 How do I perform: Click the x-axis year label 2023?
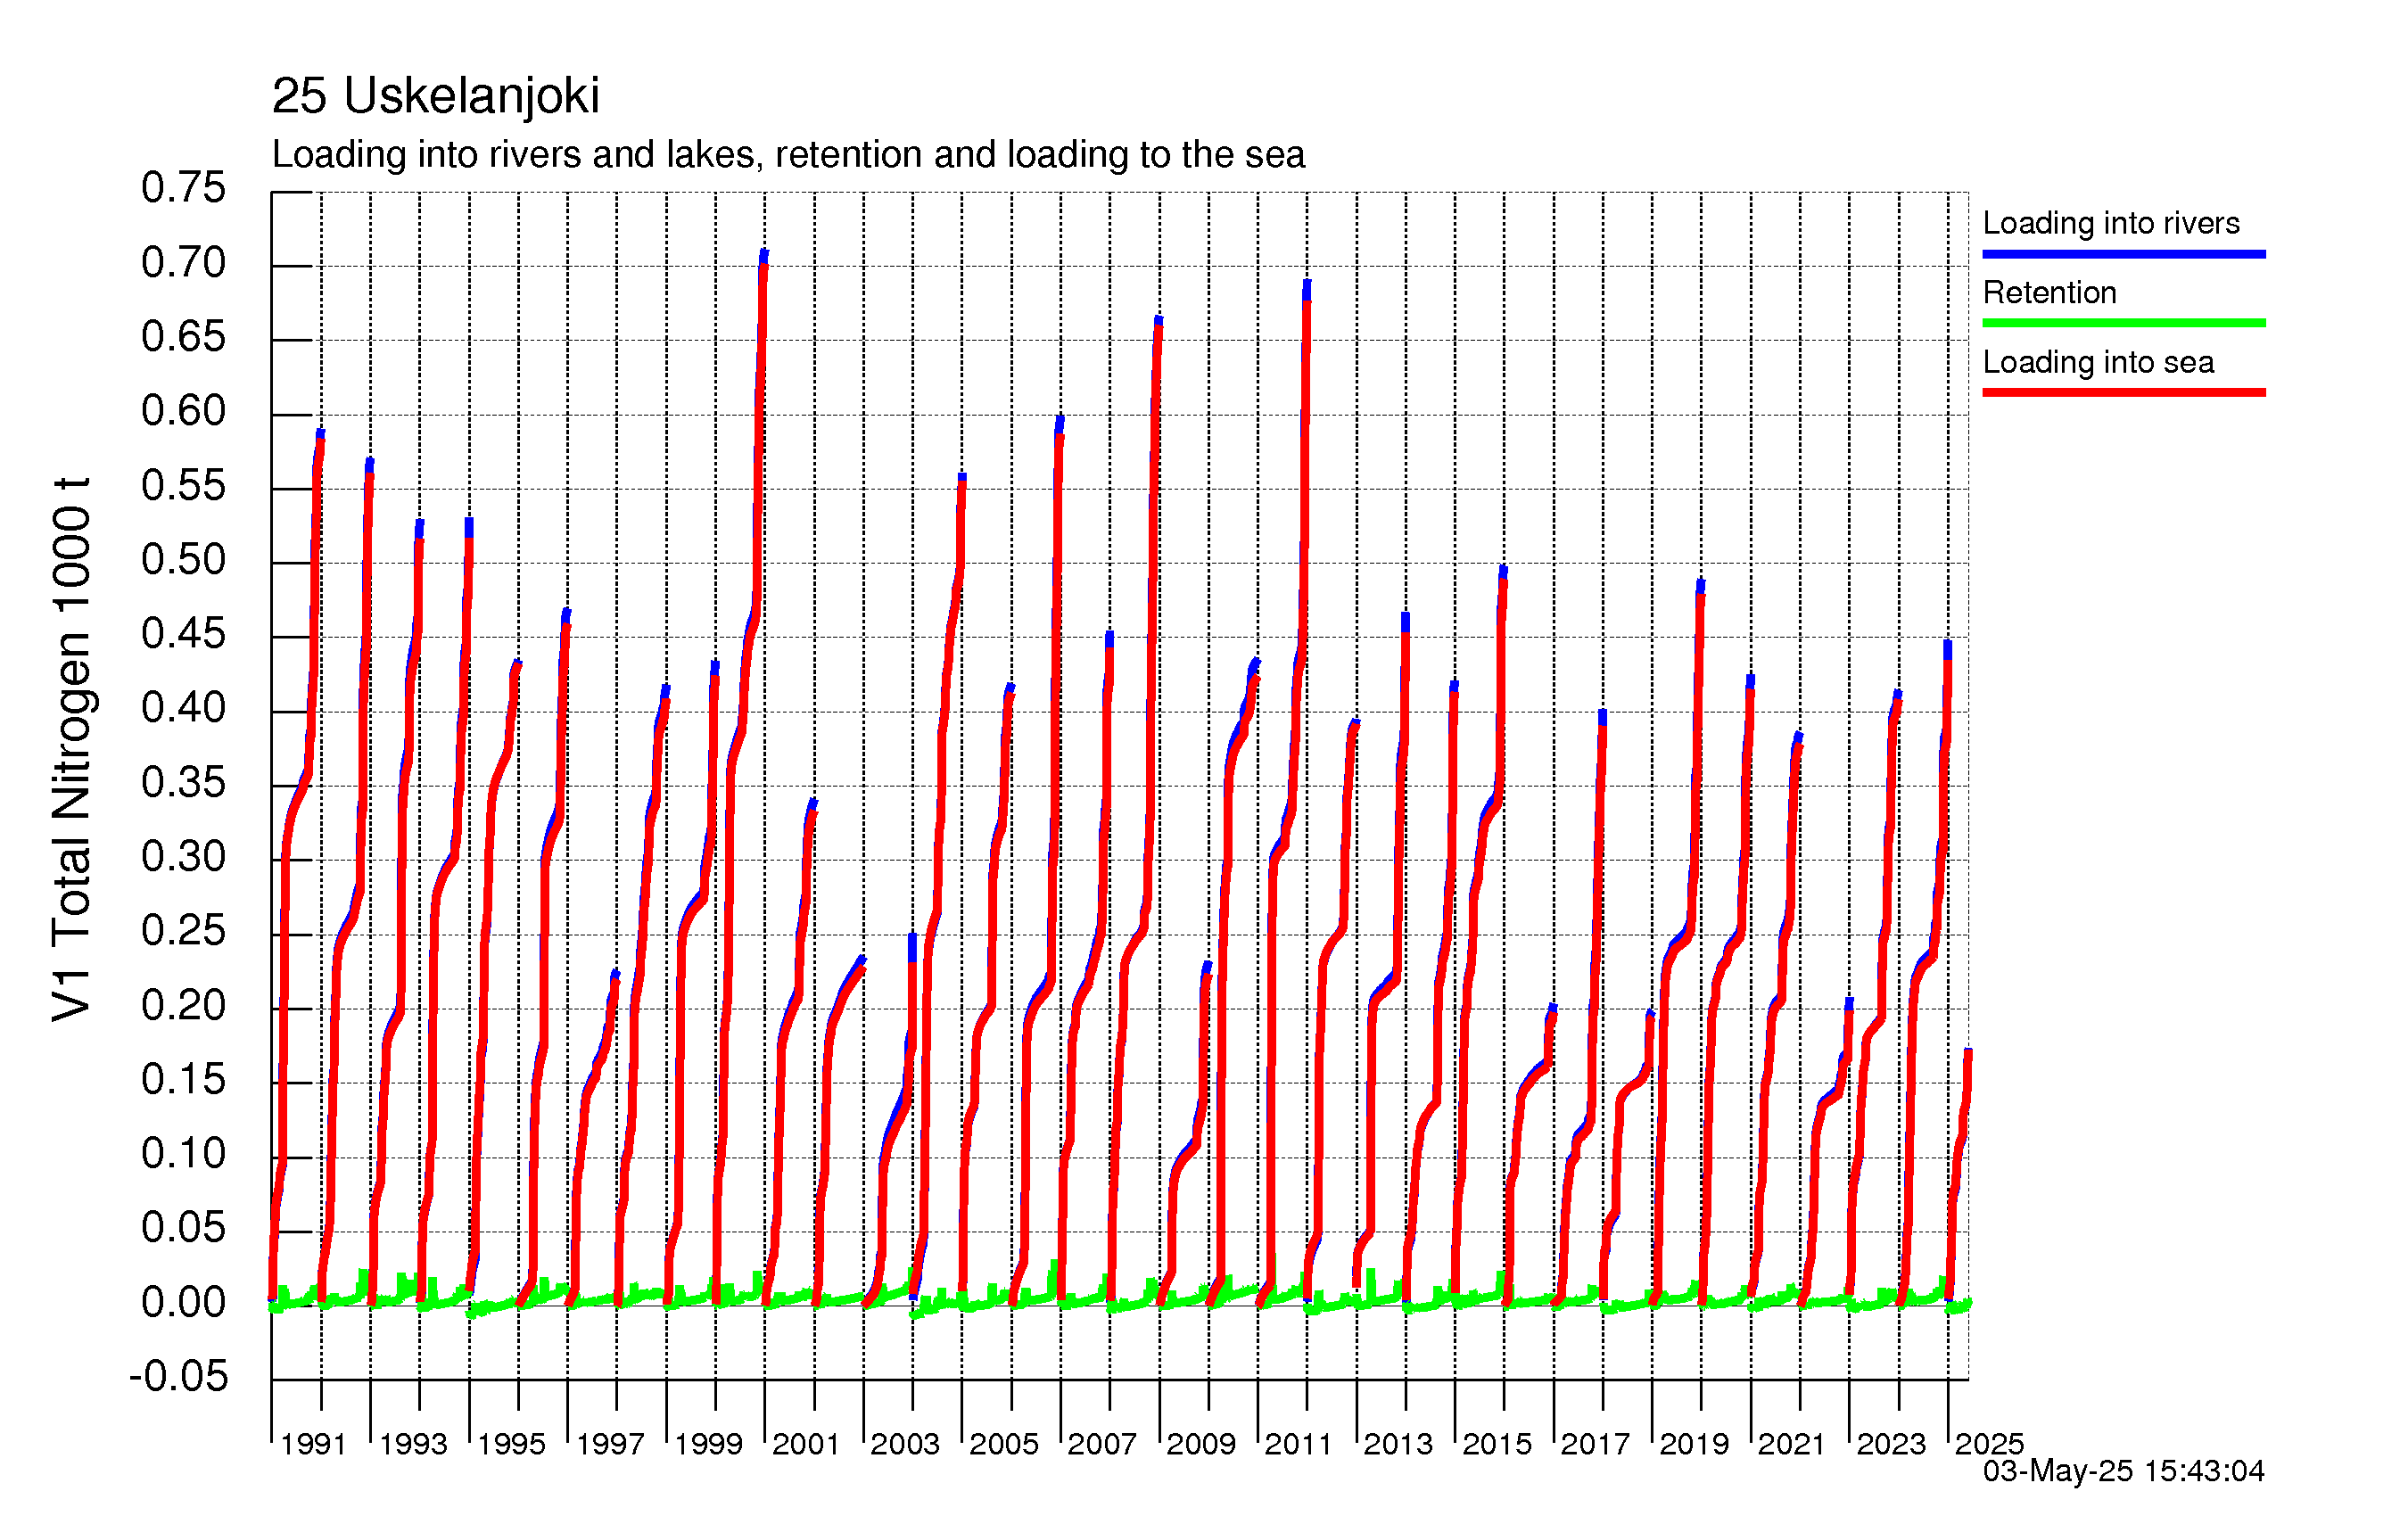(x=1891, y=1444)
